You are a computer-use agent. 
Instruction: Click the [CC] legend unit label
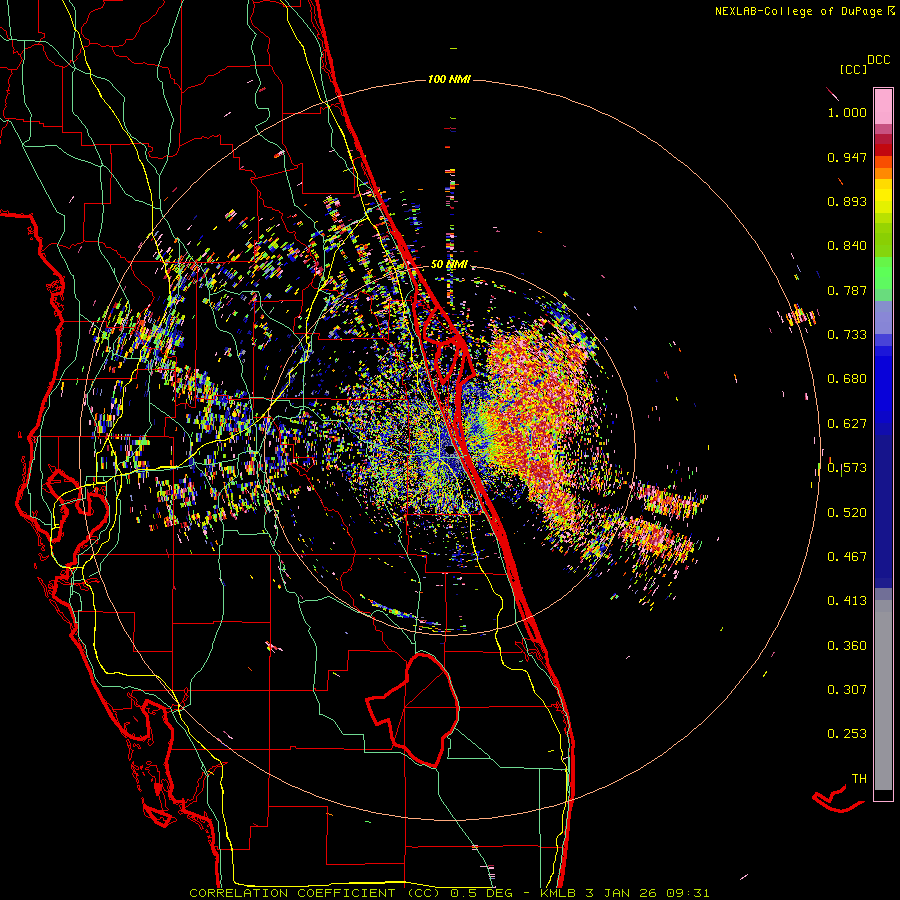853,70
